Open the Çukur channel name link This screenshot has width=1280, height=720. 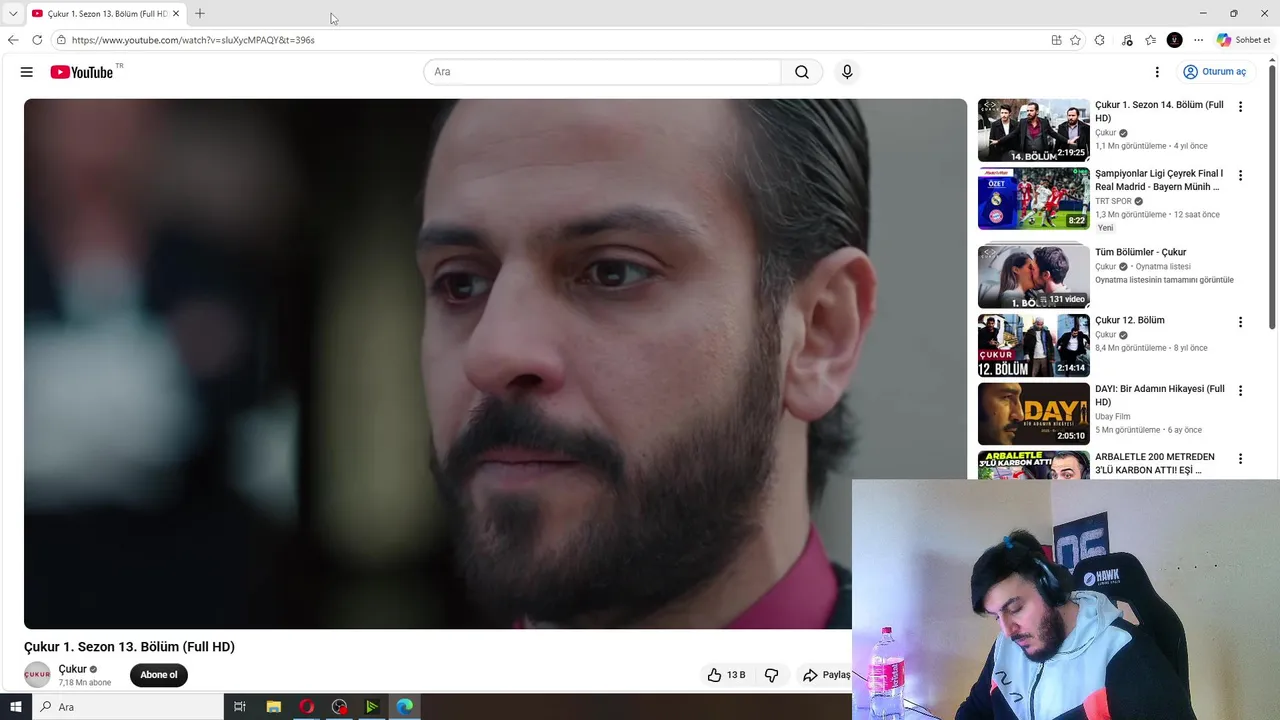[x=72, y=669]
